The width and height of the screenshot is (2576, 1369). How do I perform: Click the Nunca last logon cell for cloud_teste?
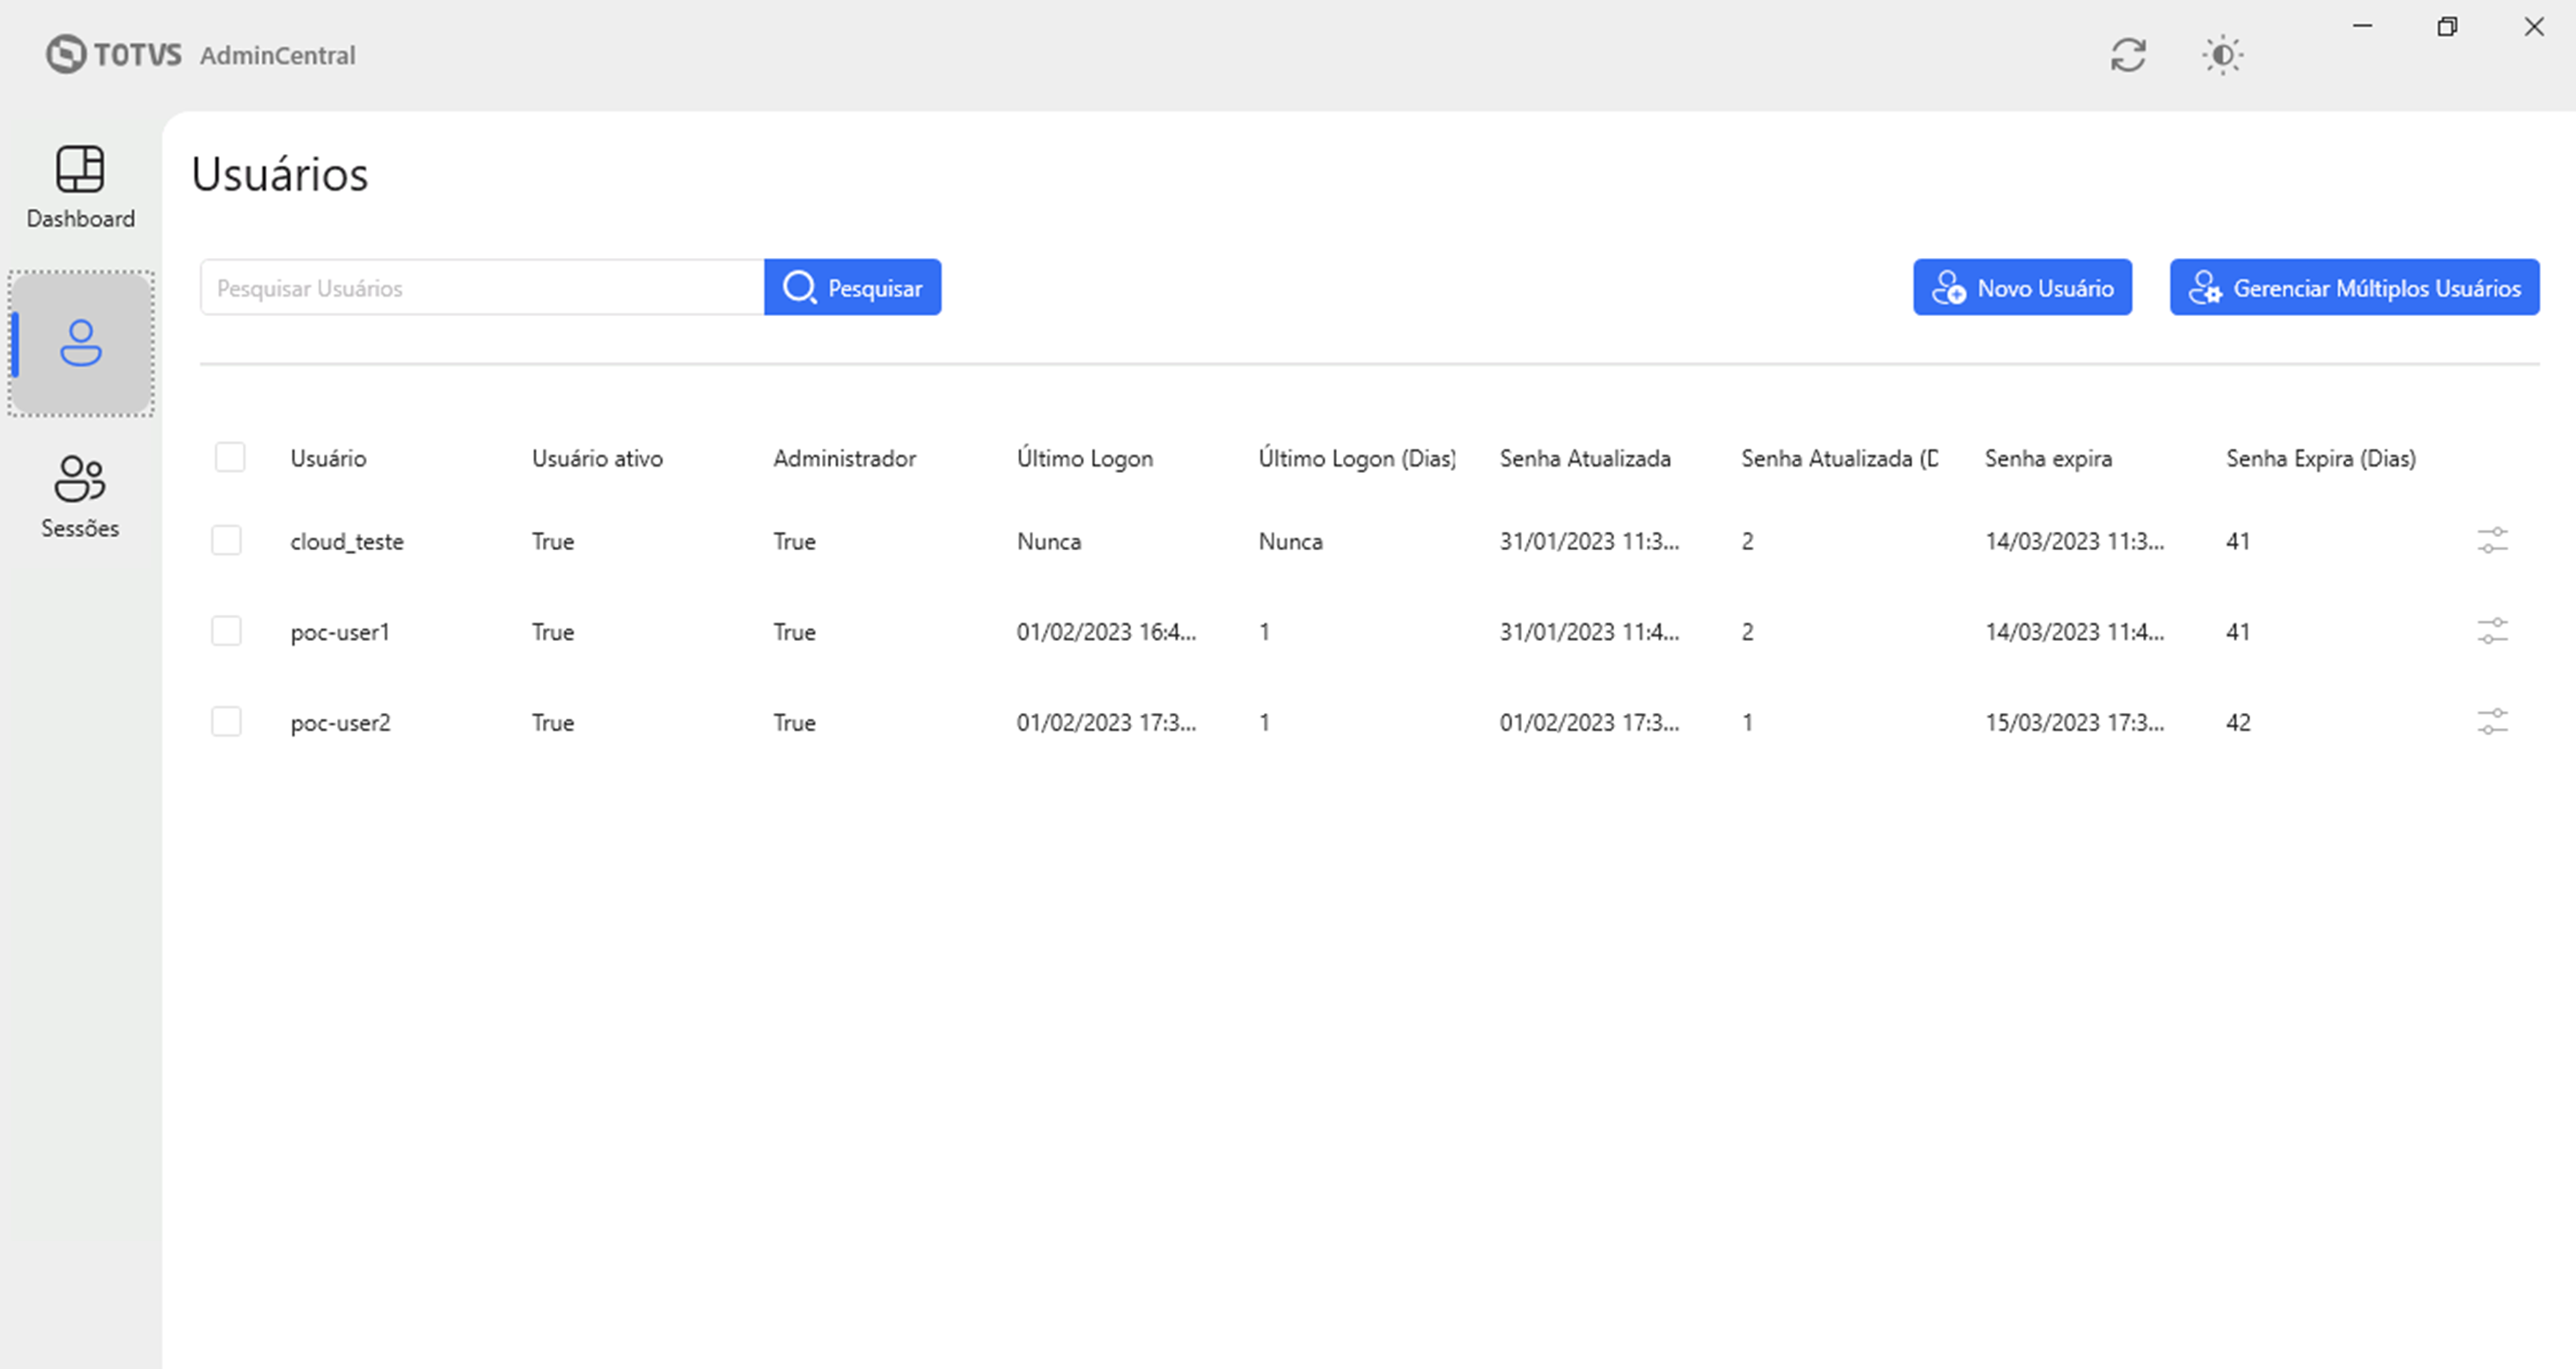point(1048,541)
